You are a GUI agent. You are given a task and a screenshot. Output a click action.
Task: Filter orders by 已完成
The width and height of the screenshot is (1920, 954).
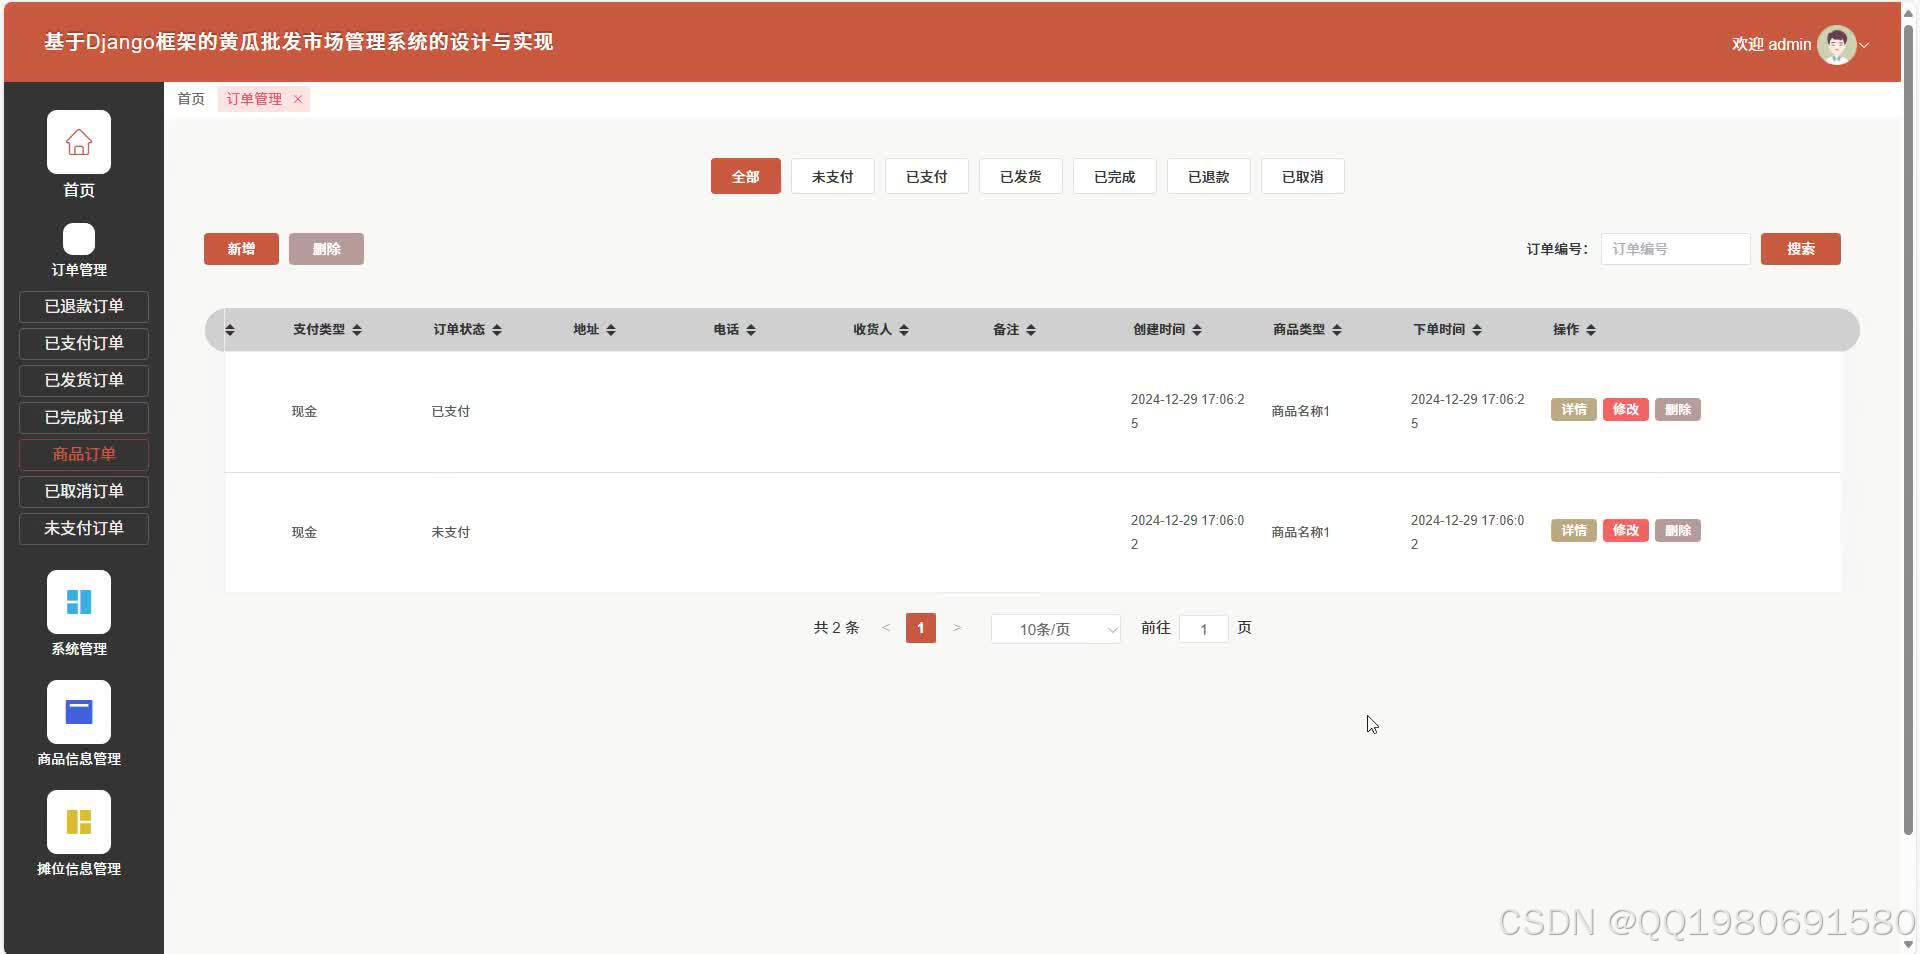pos(1115,176)
